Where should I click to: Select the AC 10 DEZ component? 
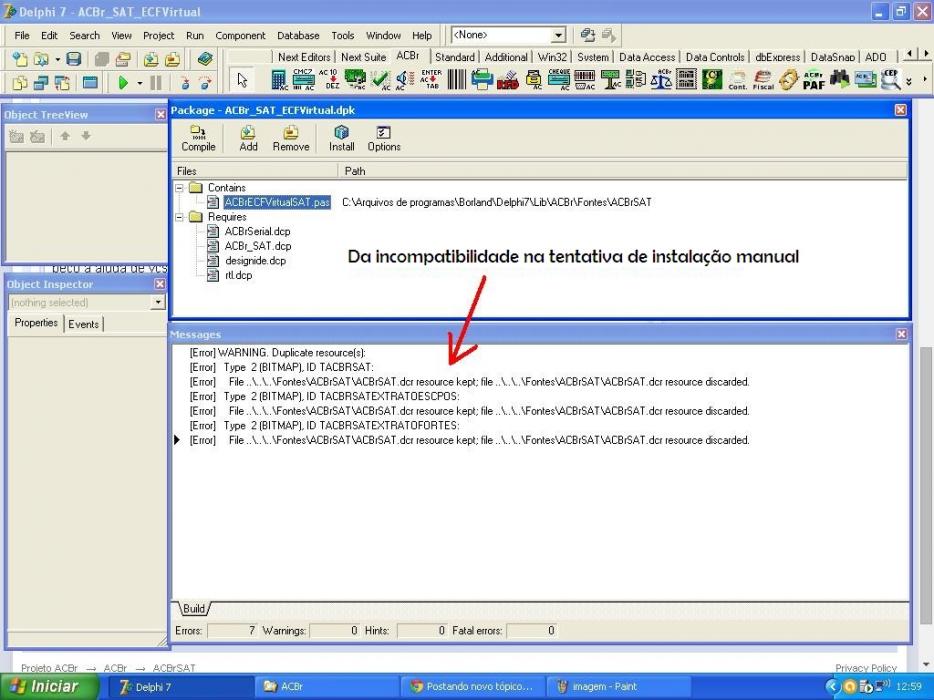328,80
